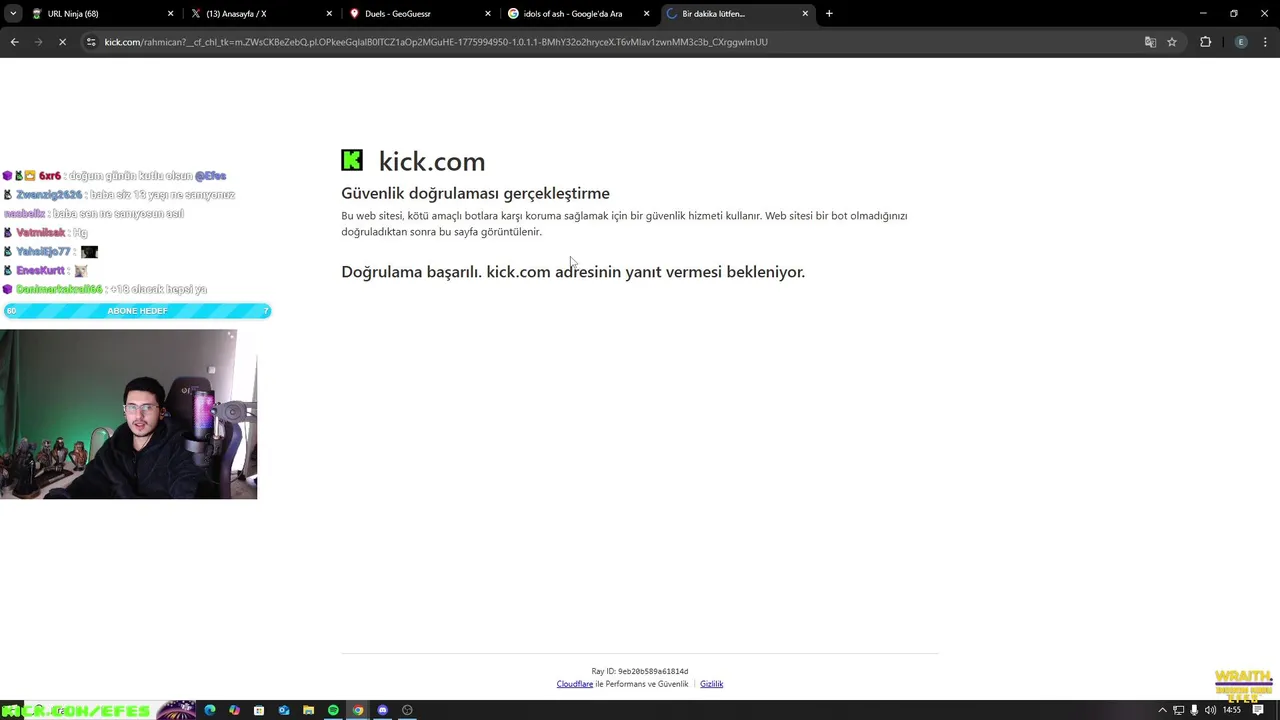Open Microsoft Store from the taskbar
The width and height of the screenshot is (1280, 720).
pyautogui.click(x=259, y=710)
